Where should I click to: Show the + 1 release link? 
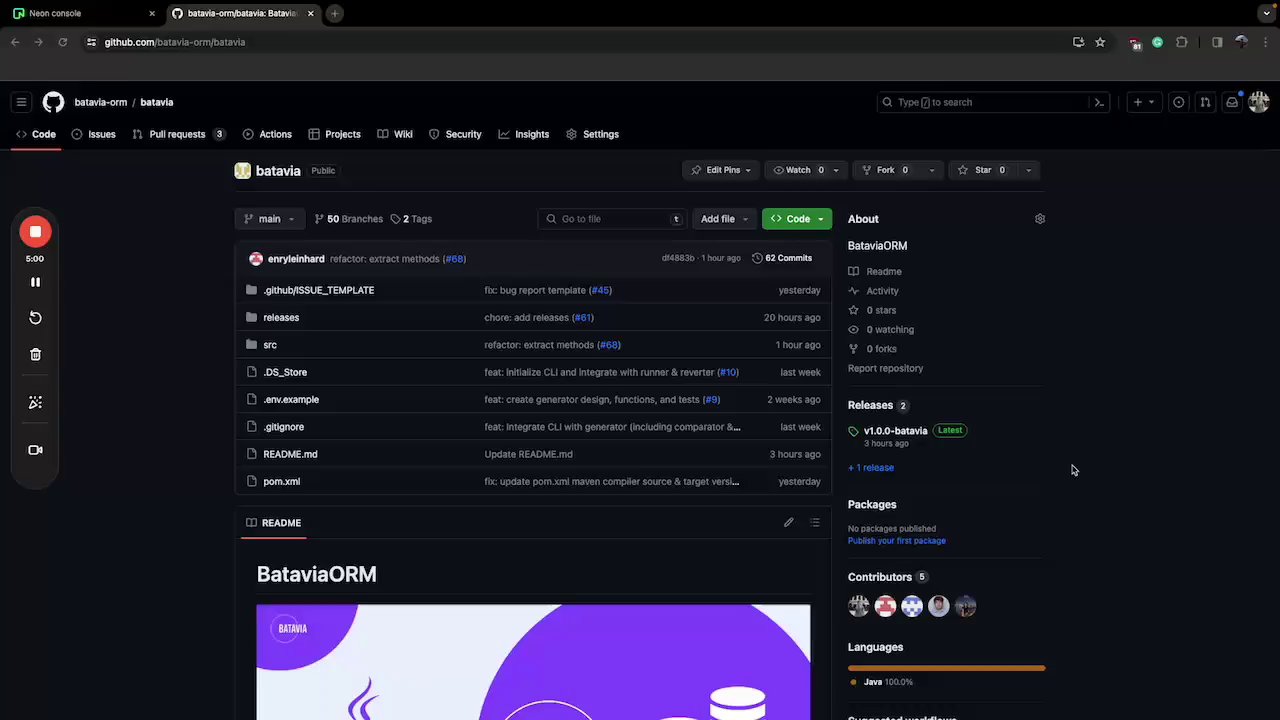coord(871,468)
